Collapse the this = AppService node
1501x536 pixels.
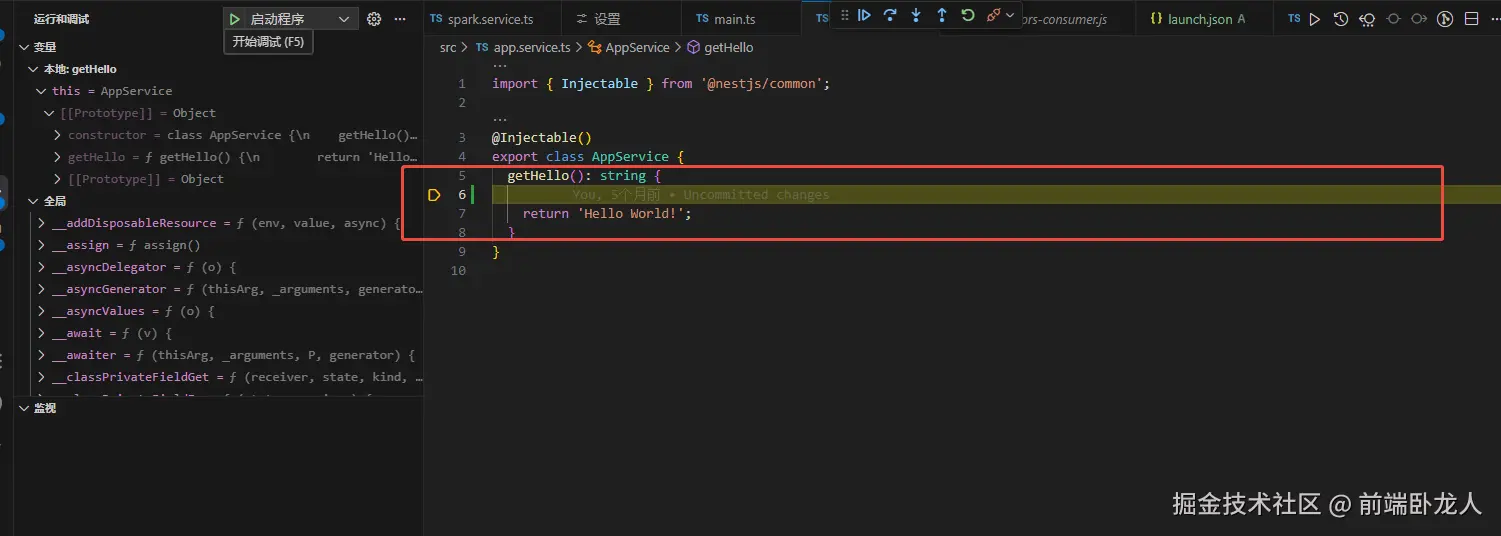(41, 91)
